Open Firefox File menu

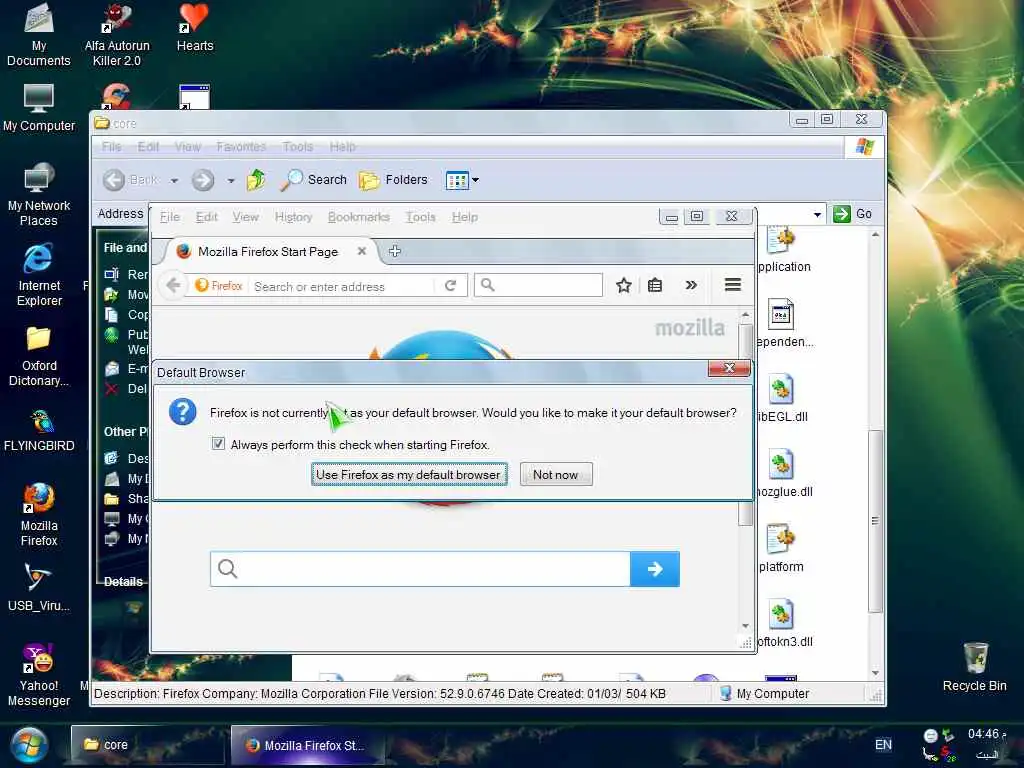170,217
